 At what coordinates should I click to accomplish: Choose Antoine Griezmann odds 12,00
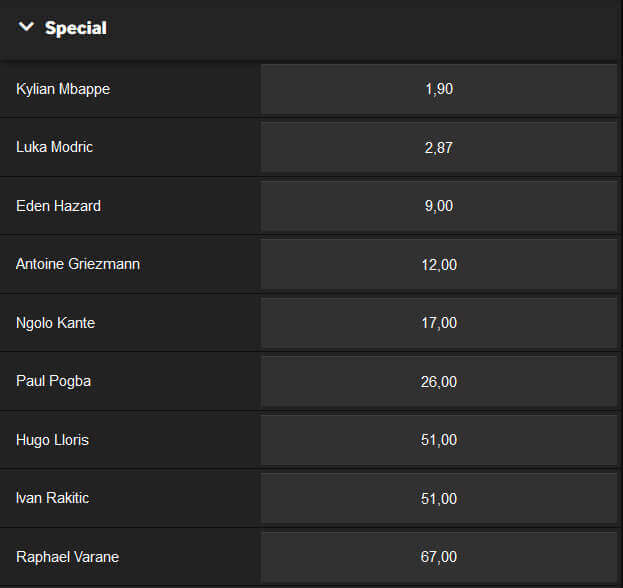tap(439, 265)
